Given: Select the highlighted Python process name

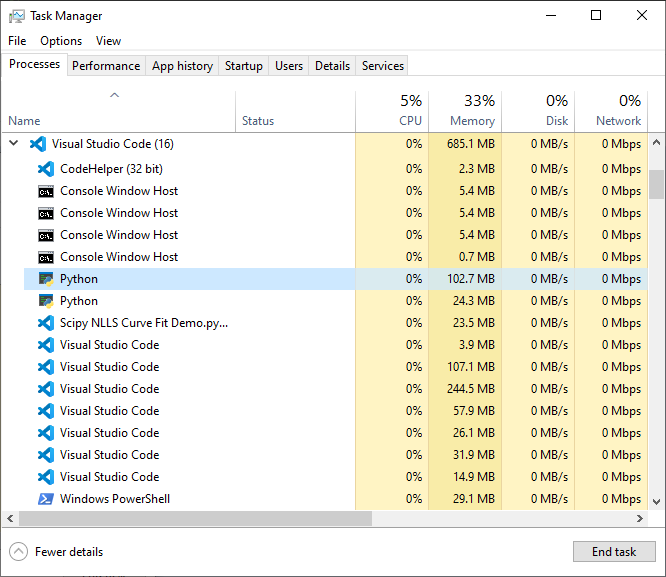Looking at the screenshot, I should (x=79, y=279).
